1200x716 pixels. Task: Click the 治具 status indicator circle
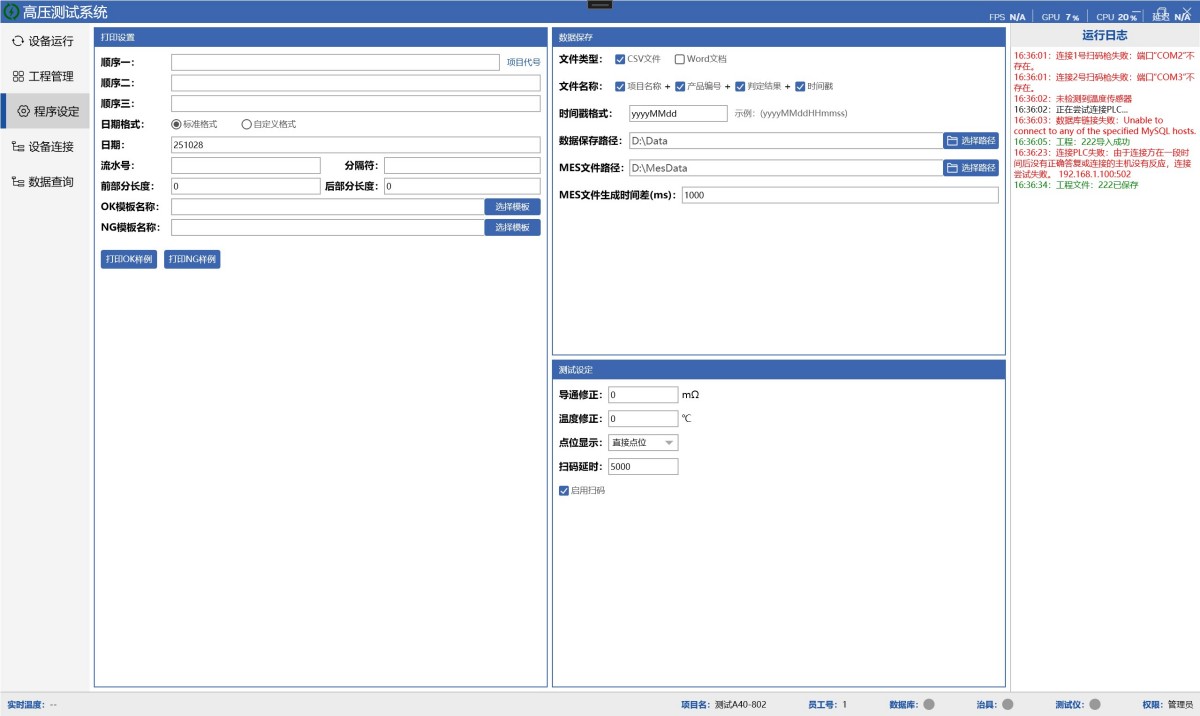tap(1007, 704)
